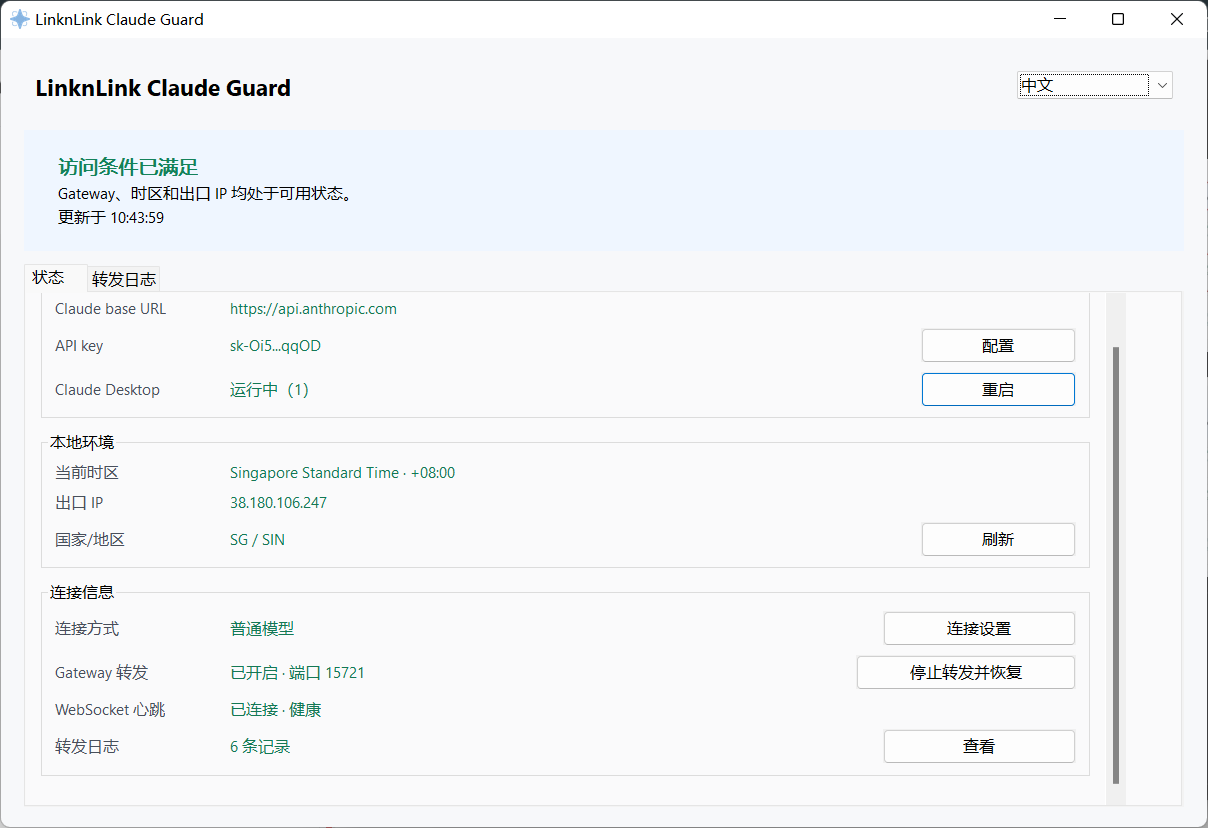Click the LinknLink Claude Guard title bar icon
1208x828 pixels.
(19, 19)
